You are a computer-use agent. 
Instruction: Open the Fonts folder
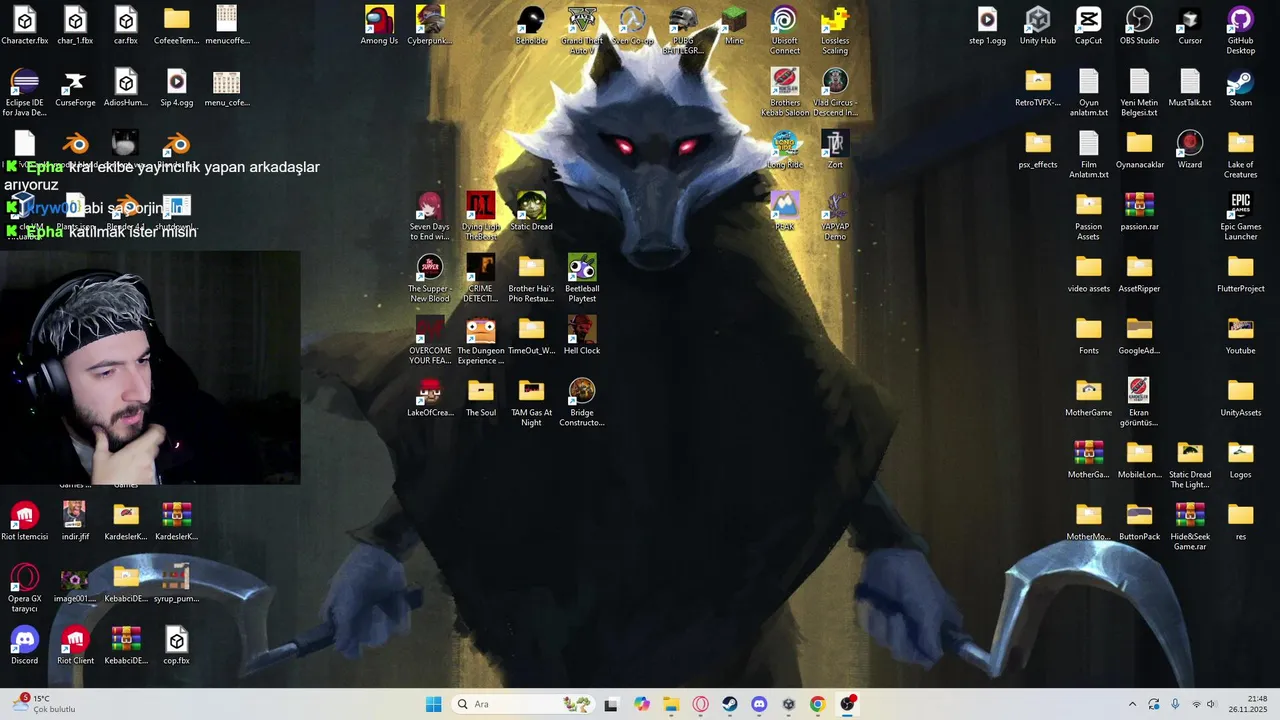click(x=1088, y=336)
